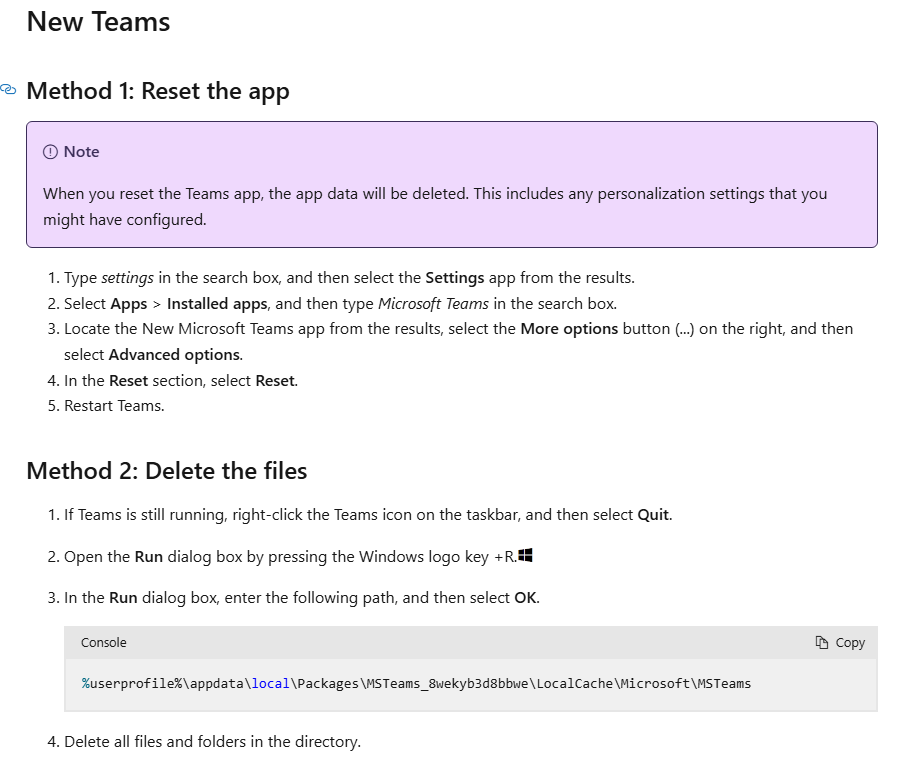Screen dimensions: 915x759
Task: Click the bold 'More options' text
Action: click(569, 329)
